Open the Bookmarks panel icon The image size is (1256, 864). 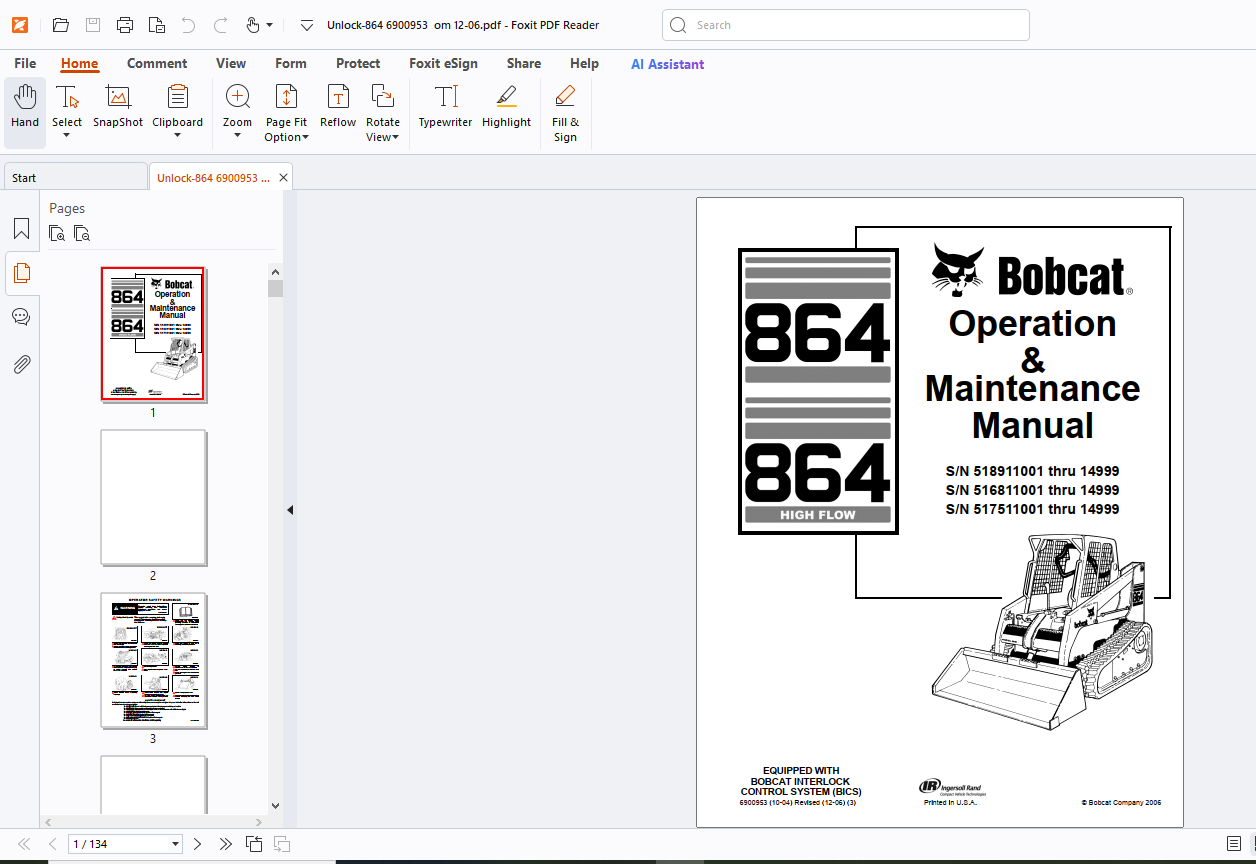[21, 229]
